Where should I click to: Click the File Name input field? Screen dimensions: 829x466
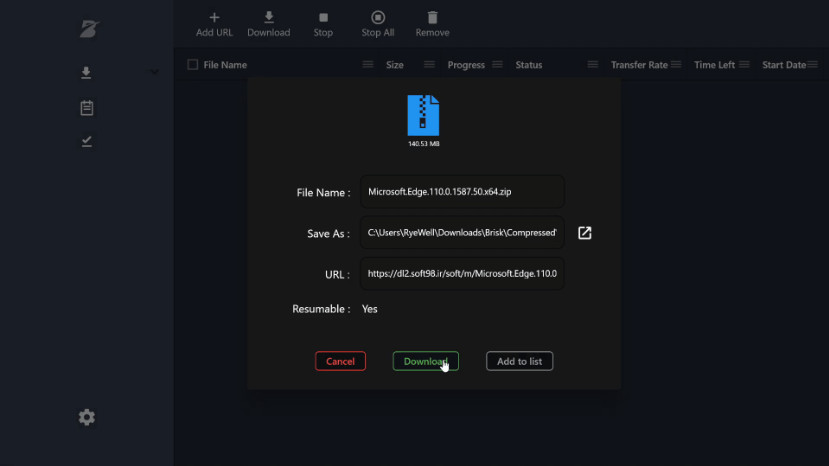tap(462, 192)
